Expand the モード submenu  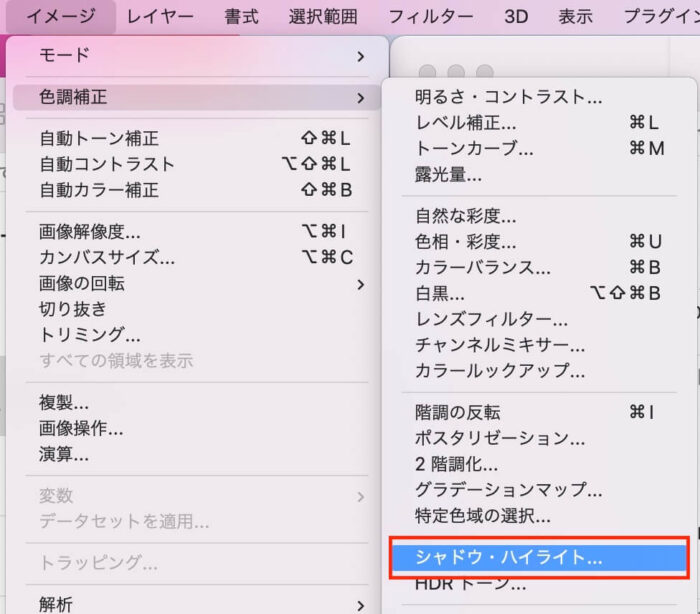(x=197, y=56)
